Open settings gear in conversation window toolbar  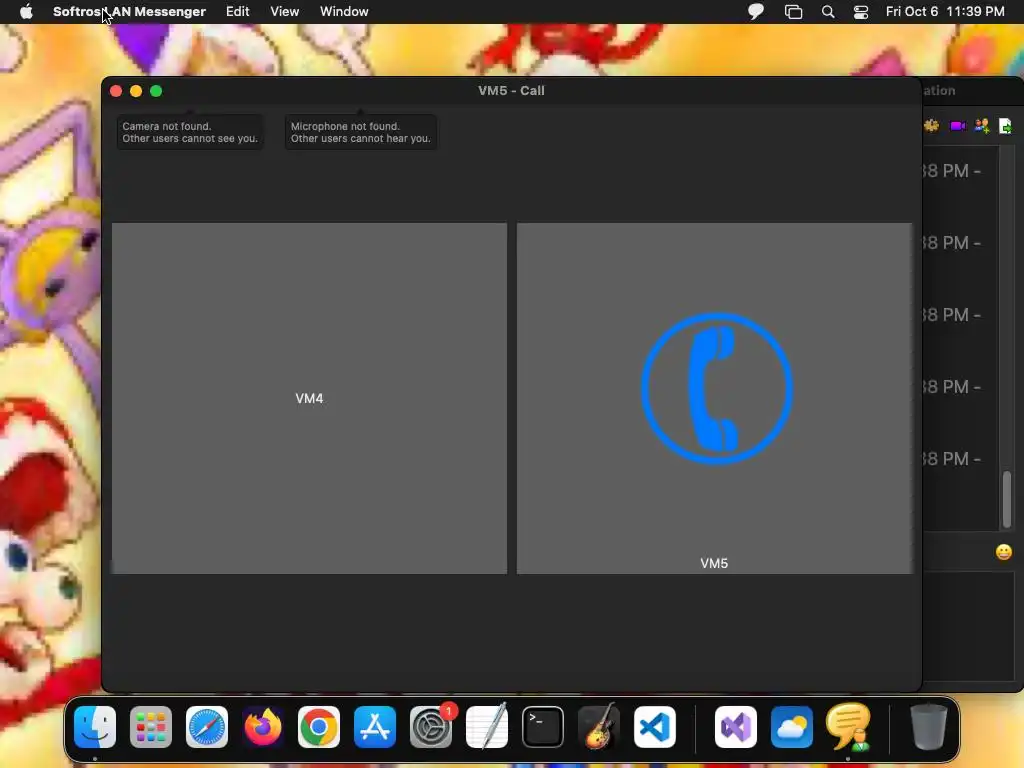click(x=931, y=126)
